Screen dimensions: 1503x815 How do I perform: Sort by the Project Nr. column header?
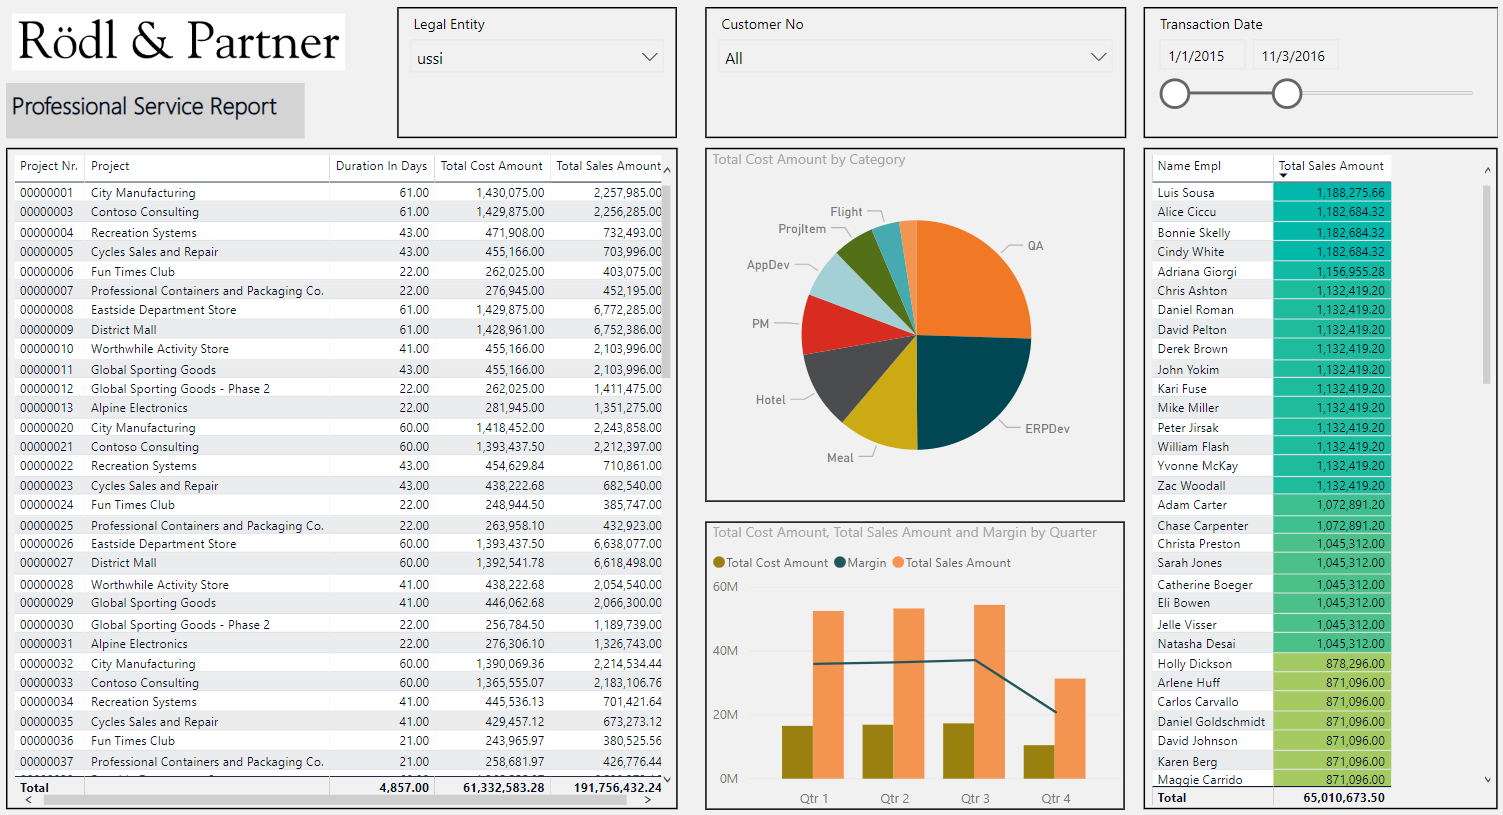pos(49,166)
